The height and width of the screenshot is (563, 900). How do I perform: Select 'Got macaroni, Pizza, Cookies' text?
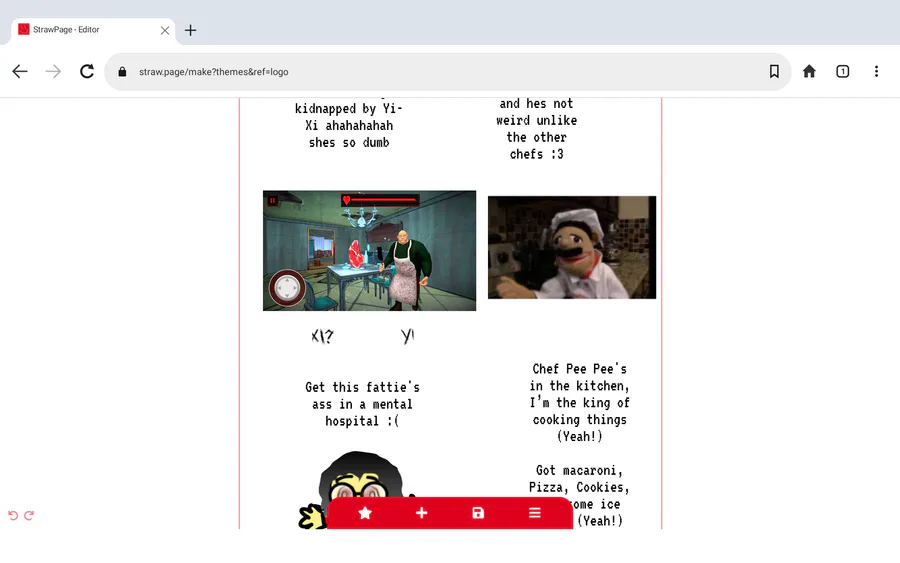[579, 495]
